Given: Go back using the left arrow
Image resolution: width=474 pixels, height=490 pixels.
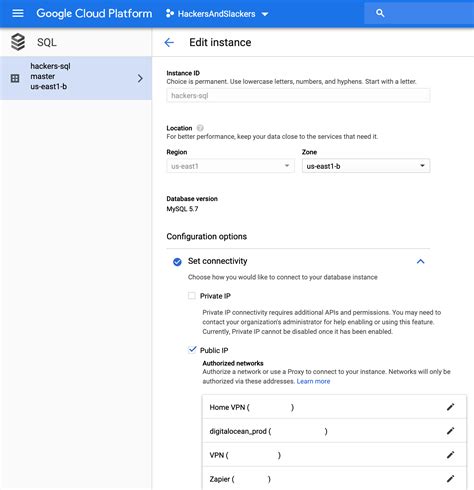Looking at the screenshot, I should click(x=169, y=42).
